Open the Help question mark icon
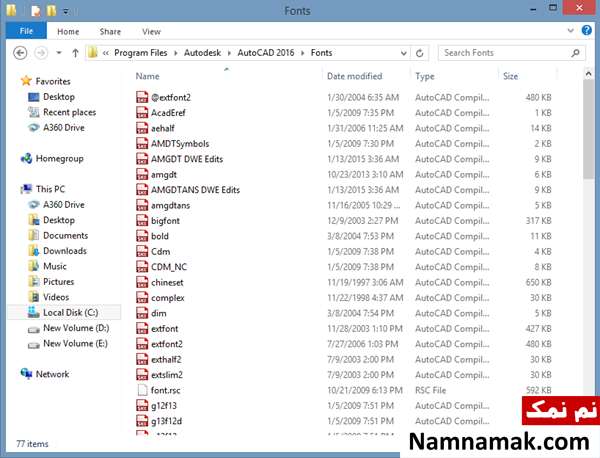This screenshot has height=458, width=600. tap(587, 30)
